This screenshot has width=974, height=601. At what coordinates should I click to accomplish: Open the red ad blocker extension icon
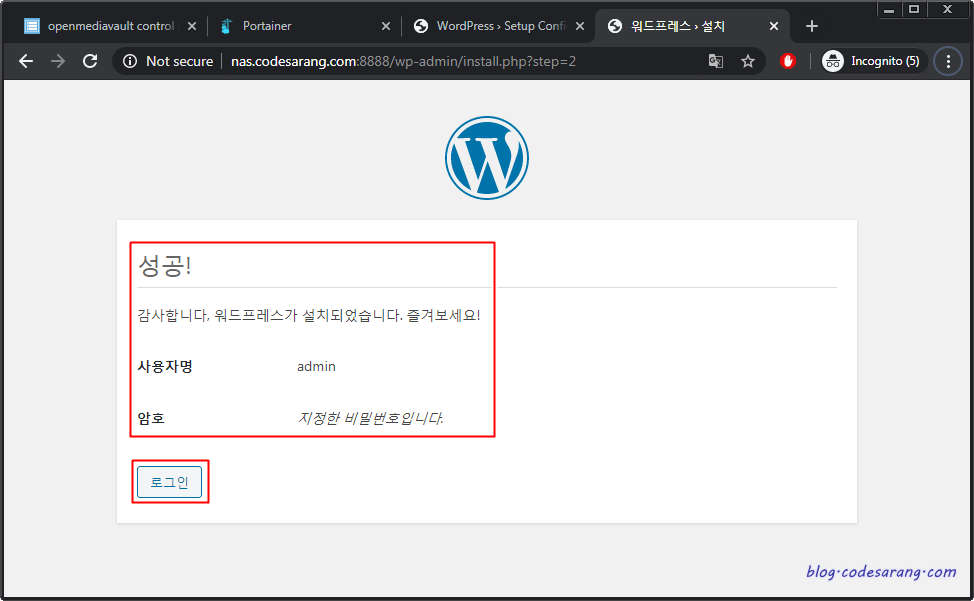click(788, 61)
